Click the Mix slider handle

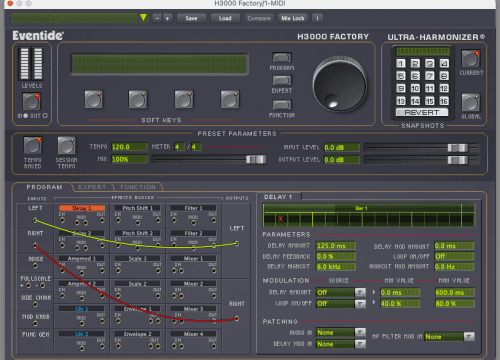[x=256, y=159]
